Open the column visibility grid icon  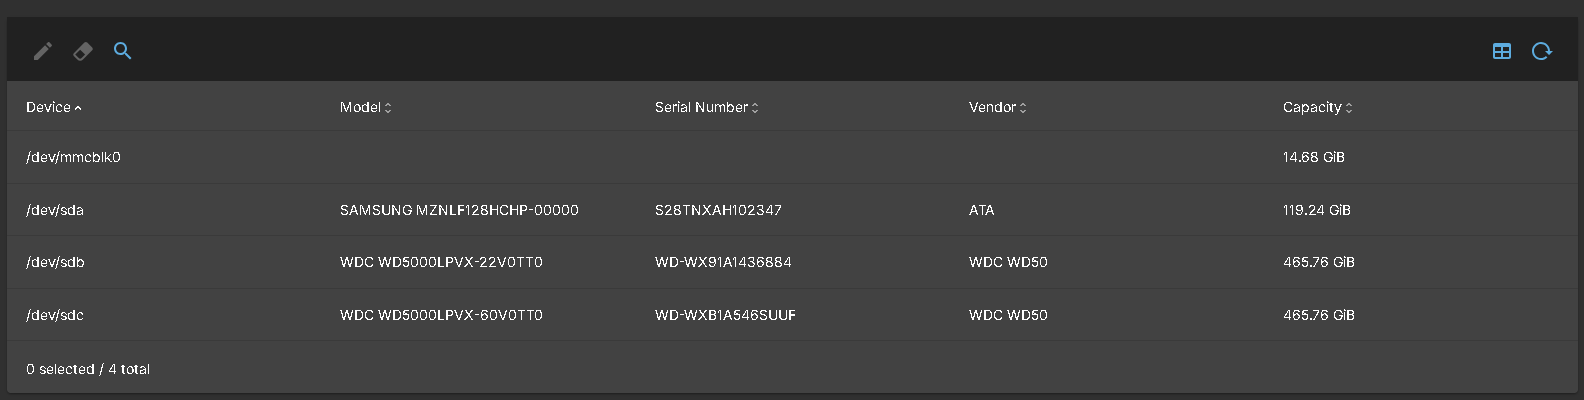[x=1501, y=51]
